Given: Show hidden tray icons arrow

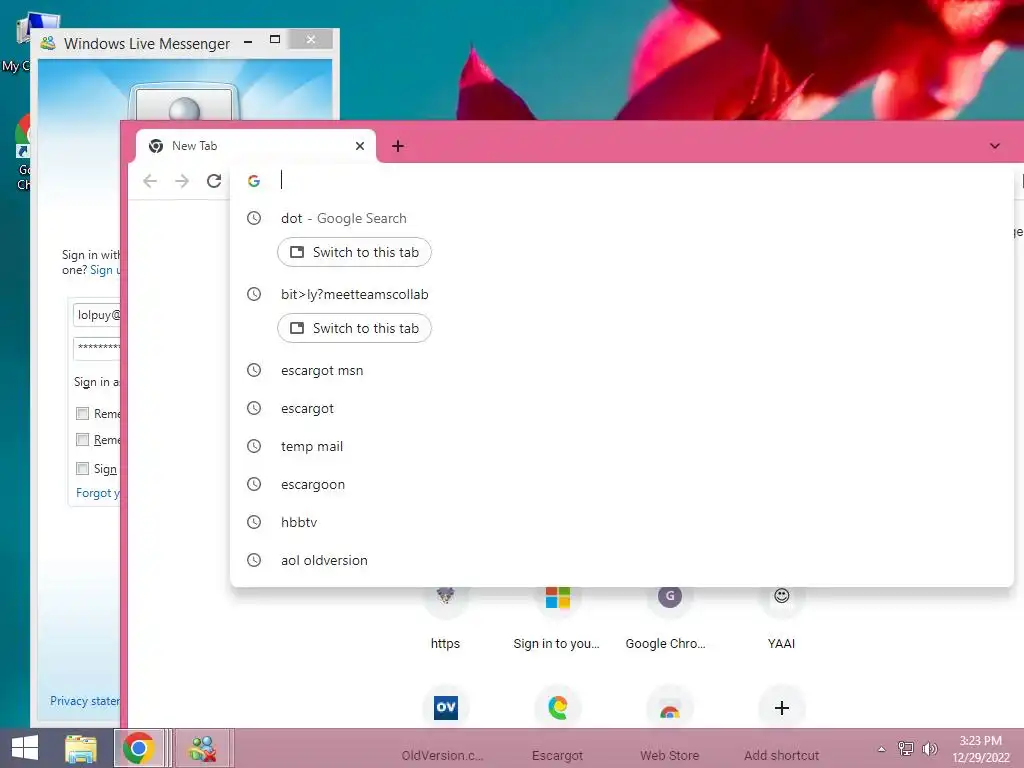Looking at the screenshot, I should [x=882, y=748].
